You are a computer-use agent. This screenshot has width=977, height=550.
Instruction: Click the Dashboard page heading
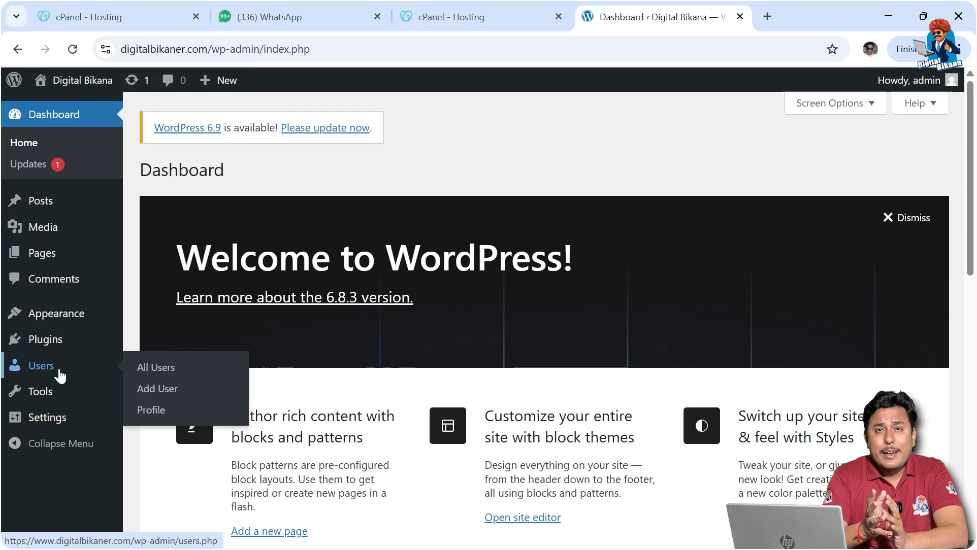(x=181, y=170)
